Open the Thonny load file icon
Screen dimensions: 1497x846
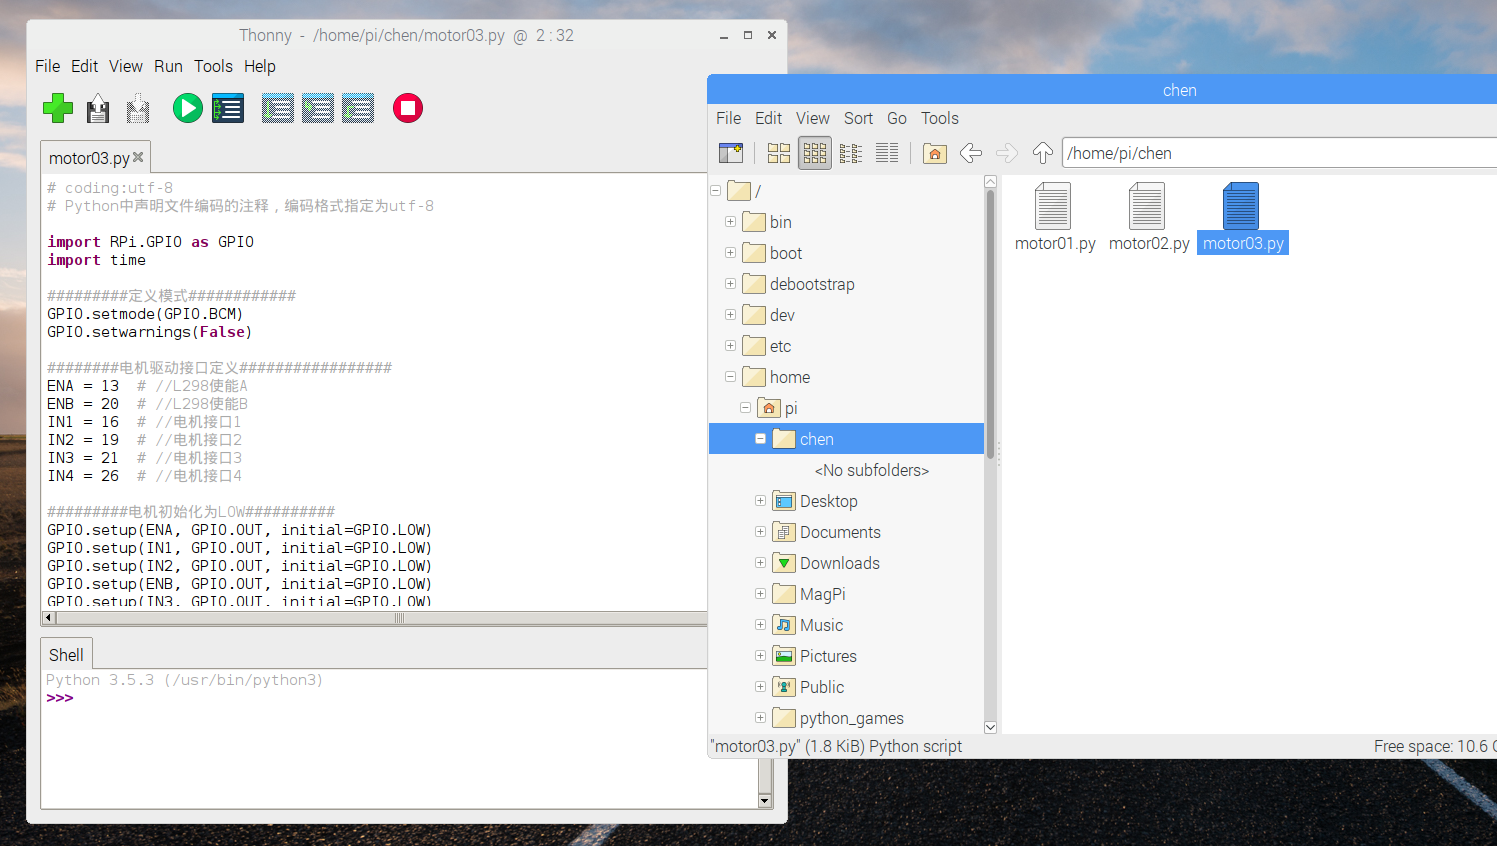click(x=98, y=108)
